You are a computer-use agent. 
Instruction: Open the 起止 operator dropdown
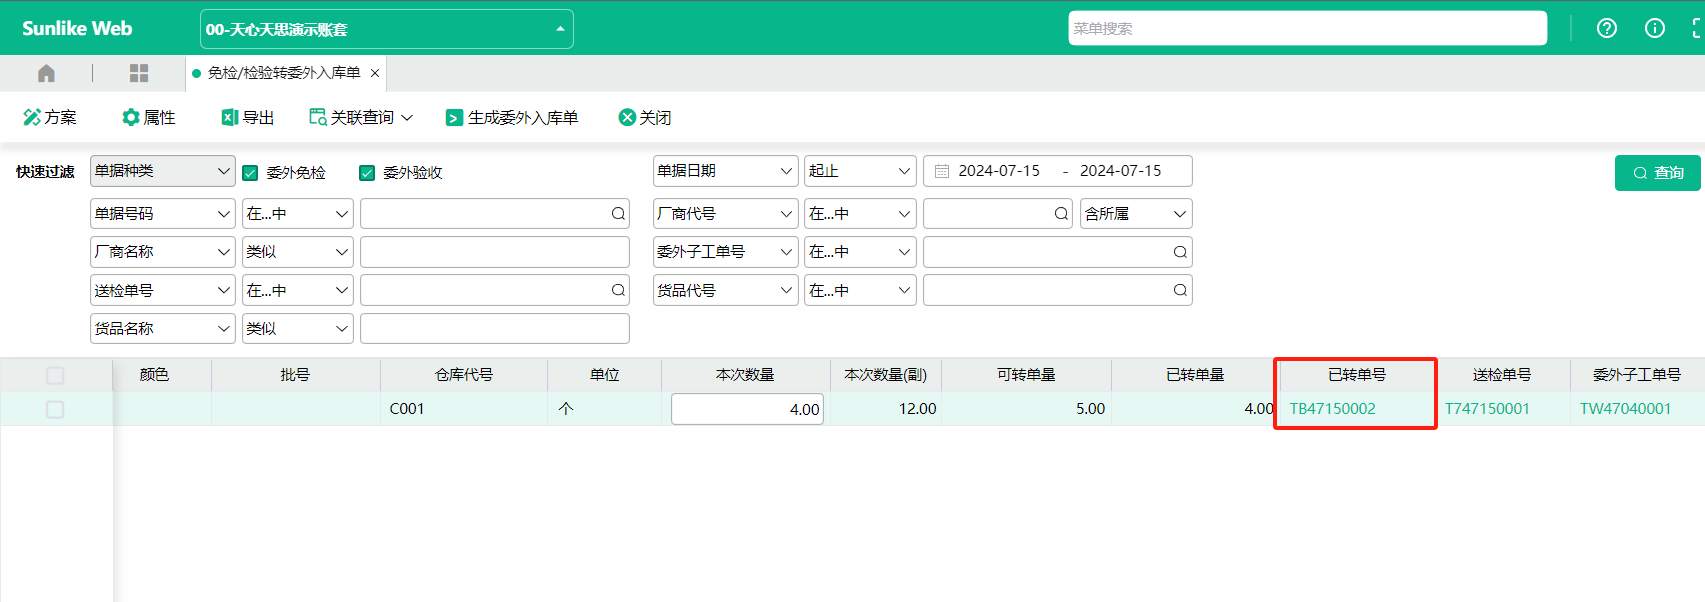(x=860, y=171)
